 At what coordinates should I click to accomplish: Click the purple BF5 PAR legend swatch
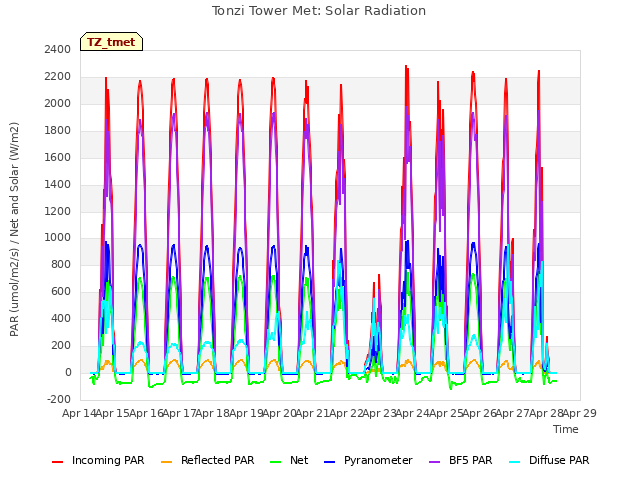click(x=435, y=462)
